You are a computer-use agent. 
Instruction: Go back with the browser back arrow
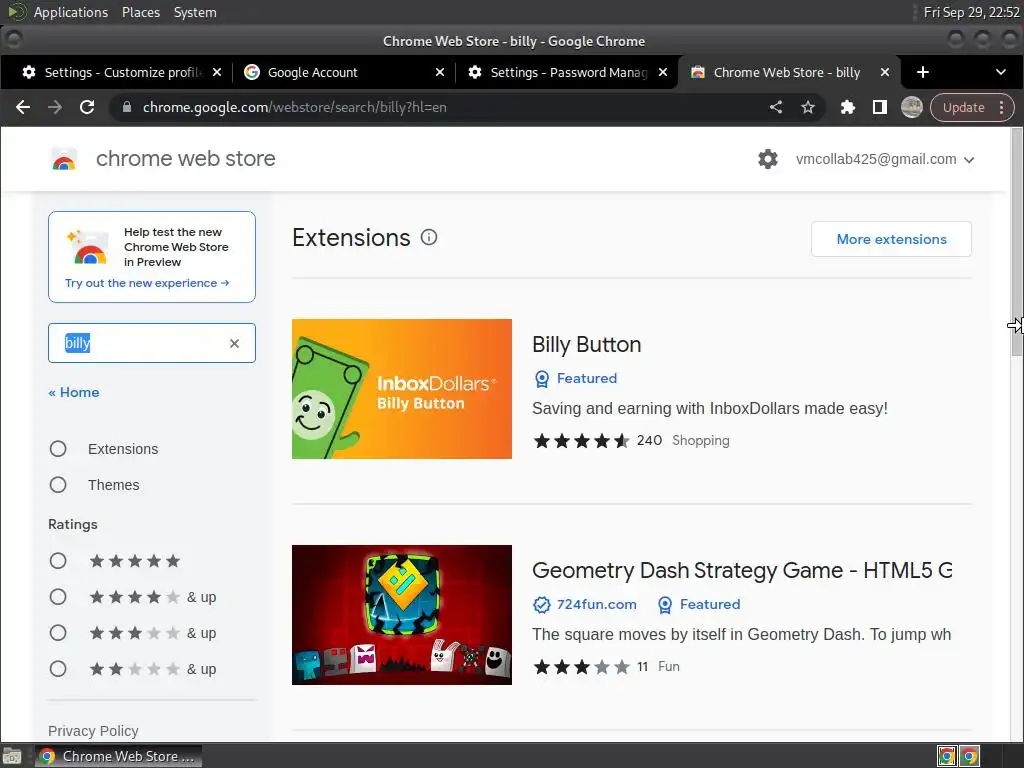[23, 107]
